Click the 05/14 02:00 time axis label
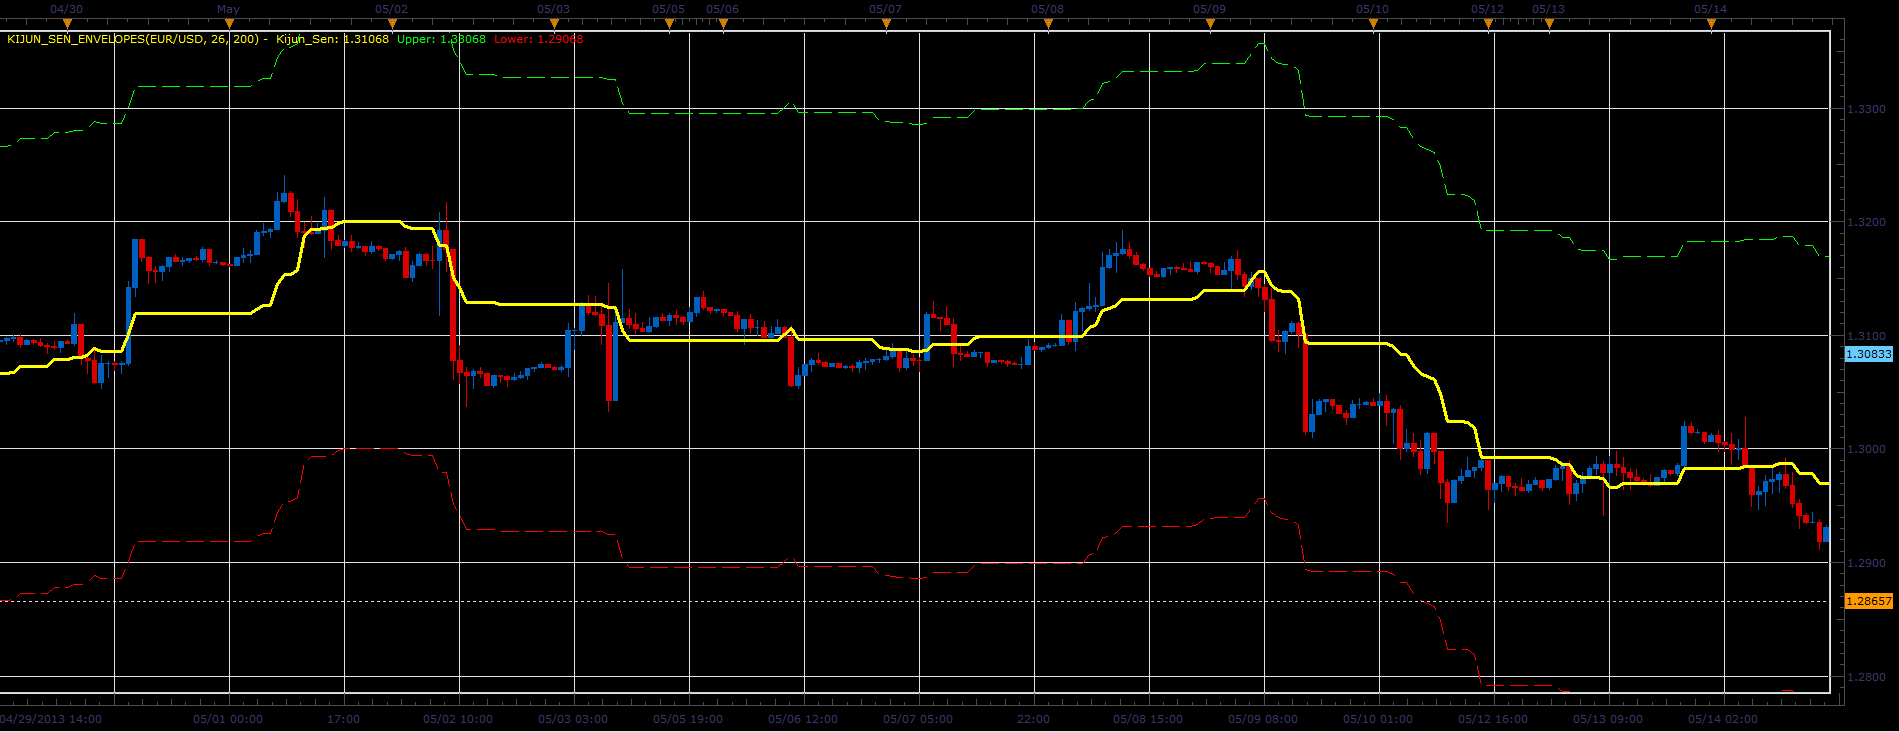 pos(1722,719)
